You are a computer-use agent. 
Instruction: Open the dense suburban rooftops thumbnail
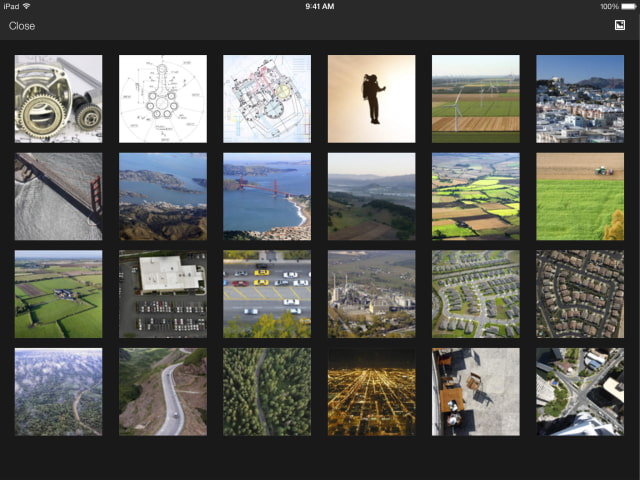point(580,294)
